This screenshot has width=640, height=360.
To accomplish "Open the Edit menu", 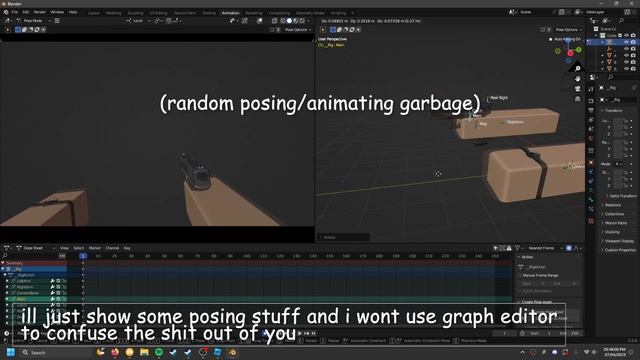I will (26, 12).
